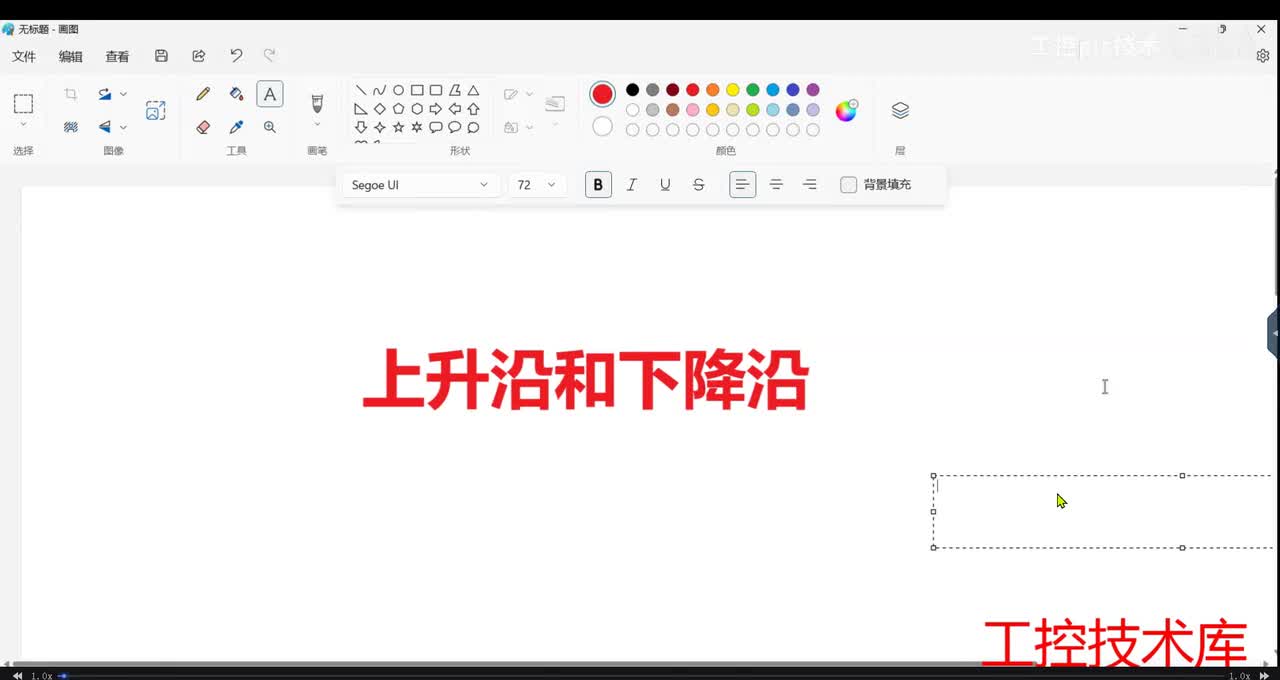Toggle strikethrough text formatting
The height and width of the screenshot is (680, 1280).
click(699, 185)
